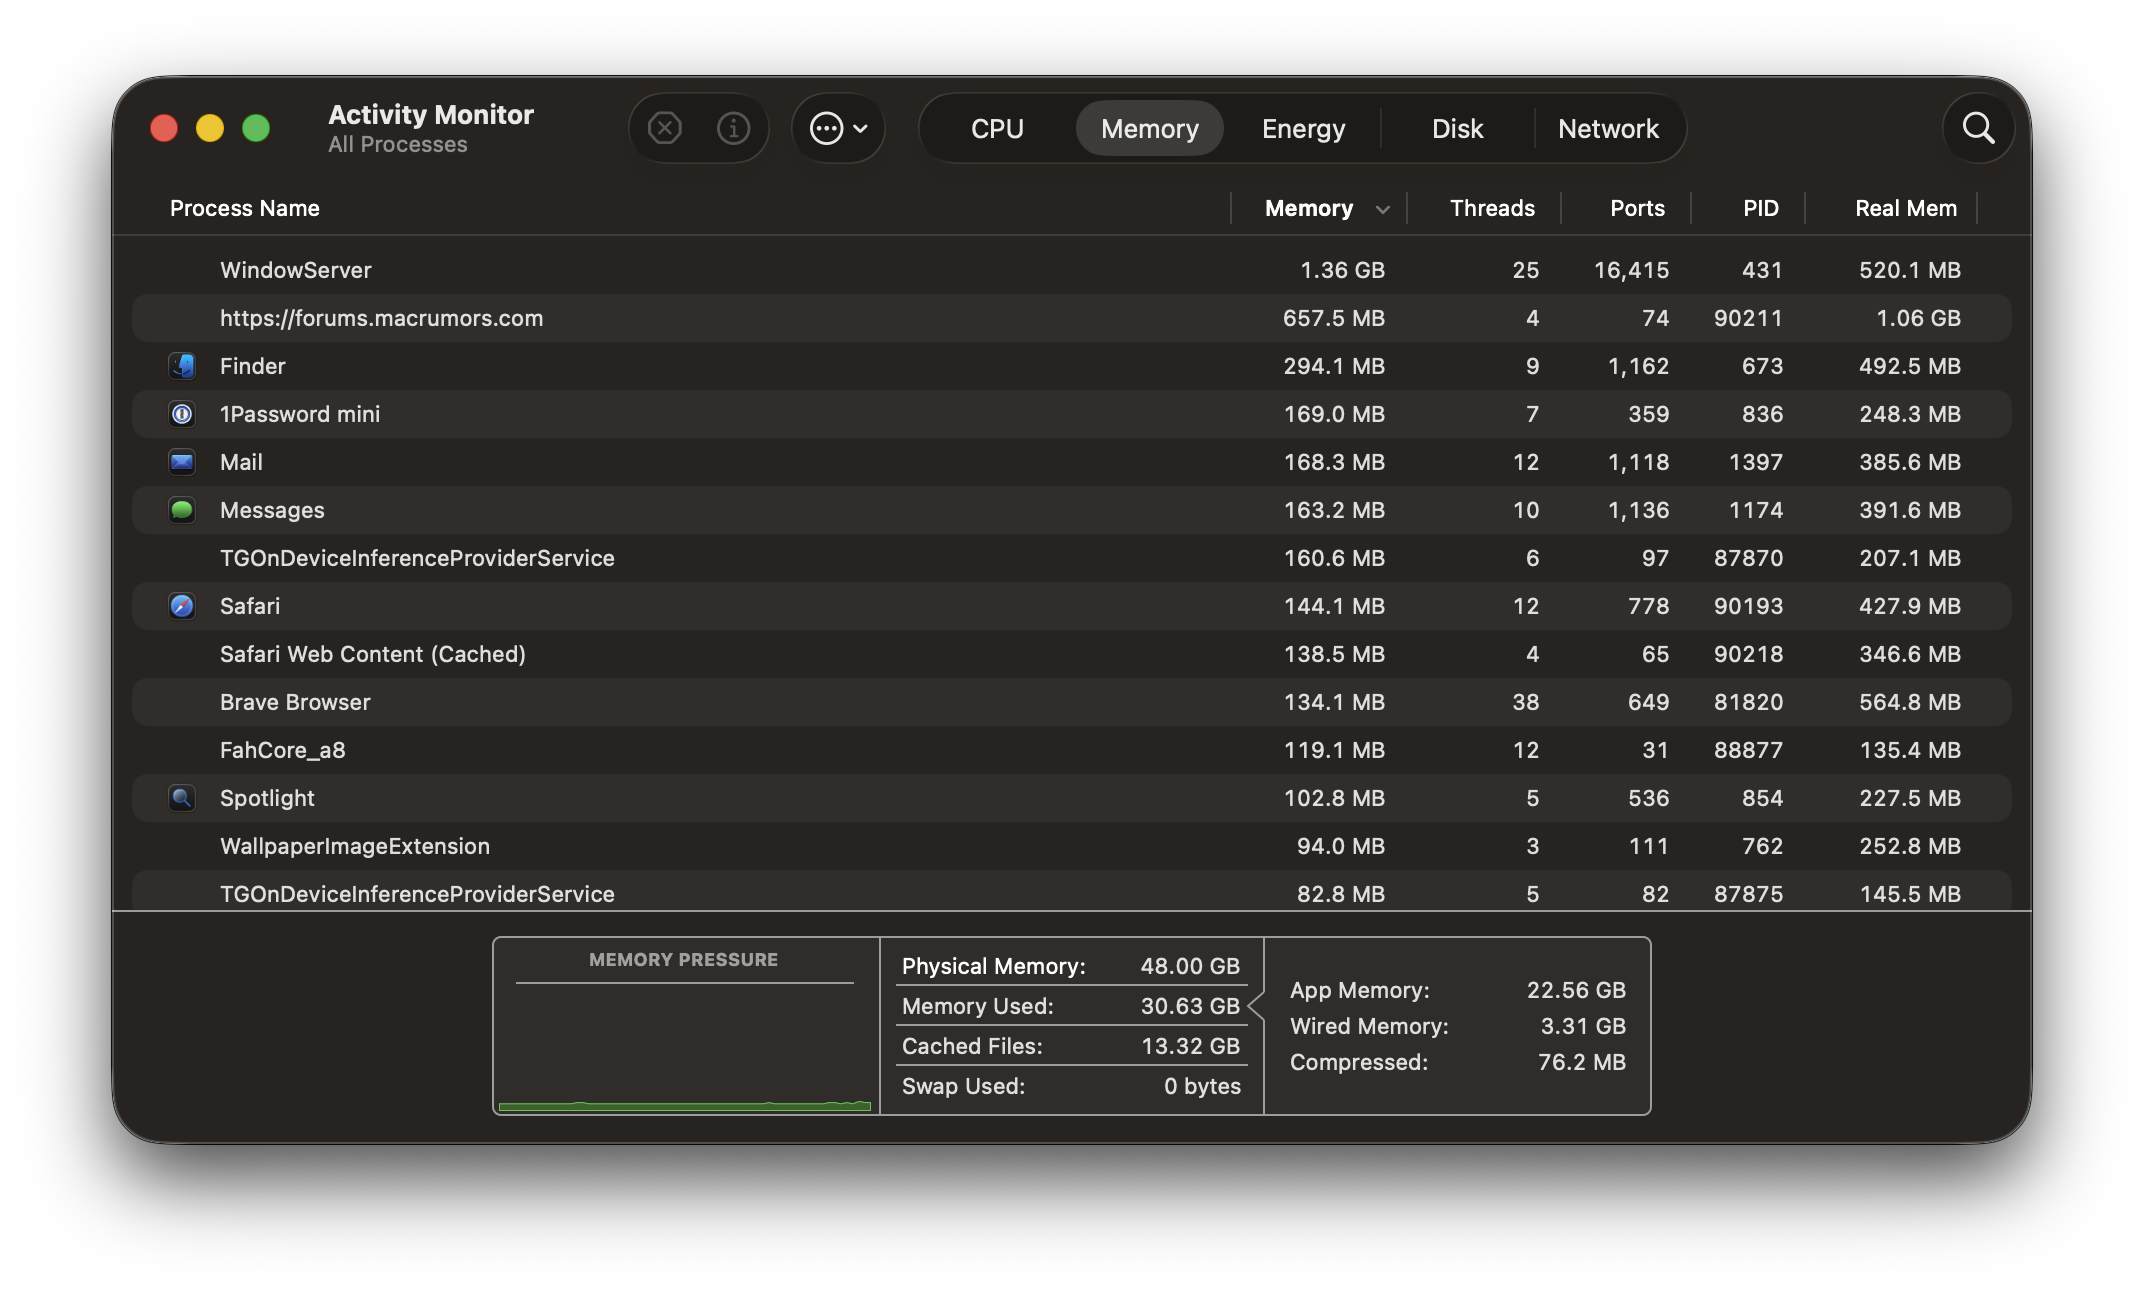Select the WindowServer process row
Screen dimensions: 2144x1292
(x=1072, y=270)
